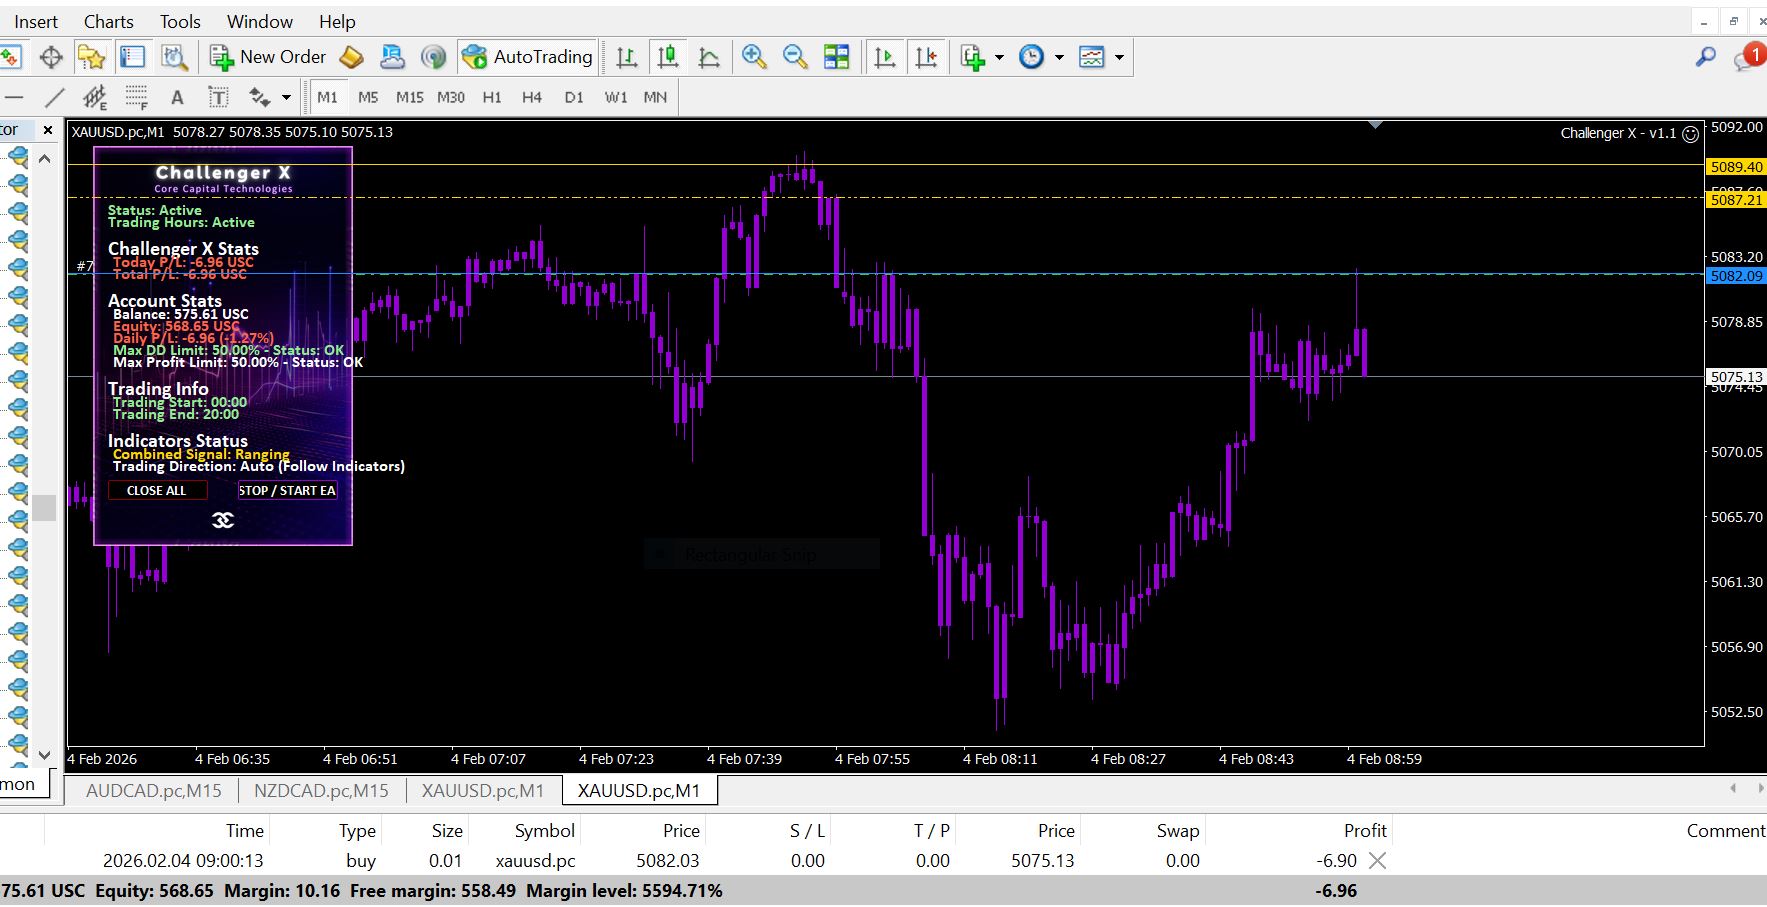Click the Zoom In magnifier icon
The height and width of the screenshot is (907, 1767).
point(754,57)
